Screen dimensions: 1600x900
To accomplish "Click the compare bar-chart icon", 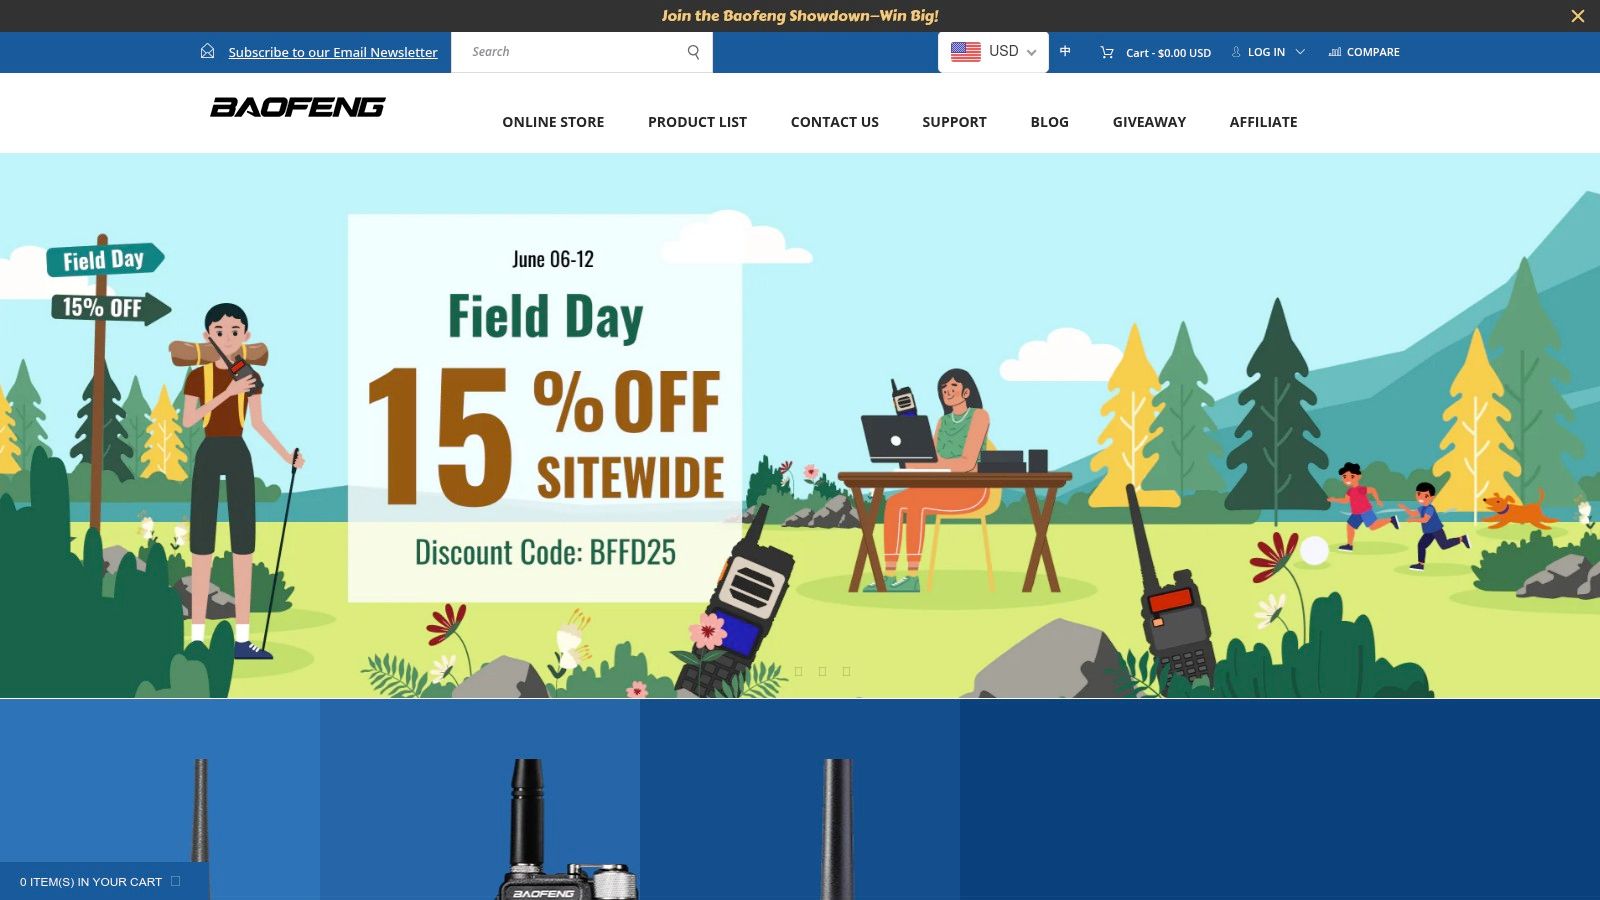I will pos(1334,52).
